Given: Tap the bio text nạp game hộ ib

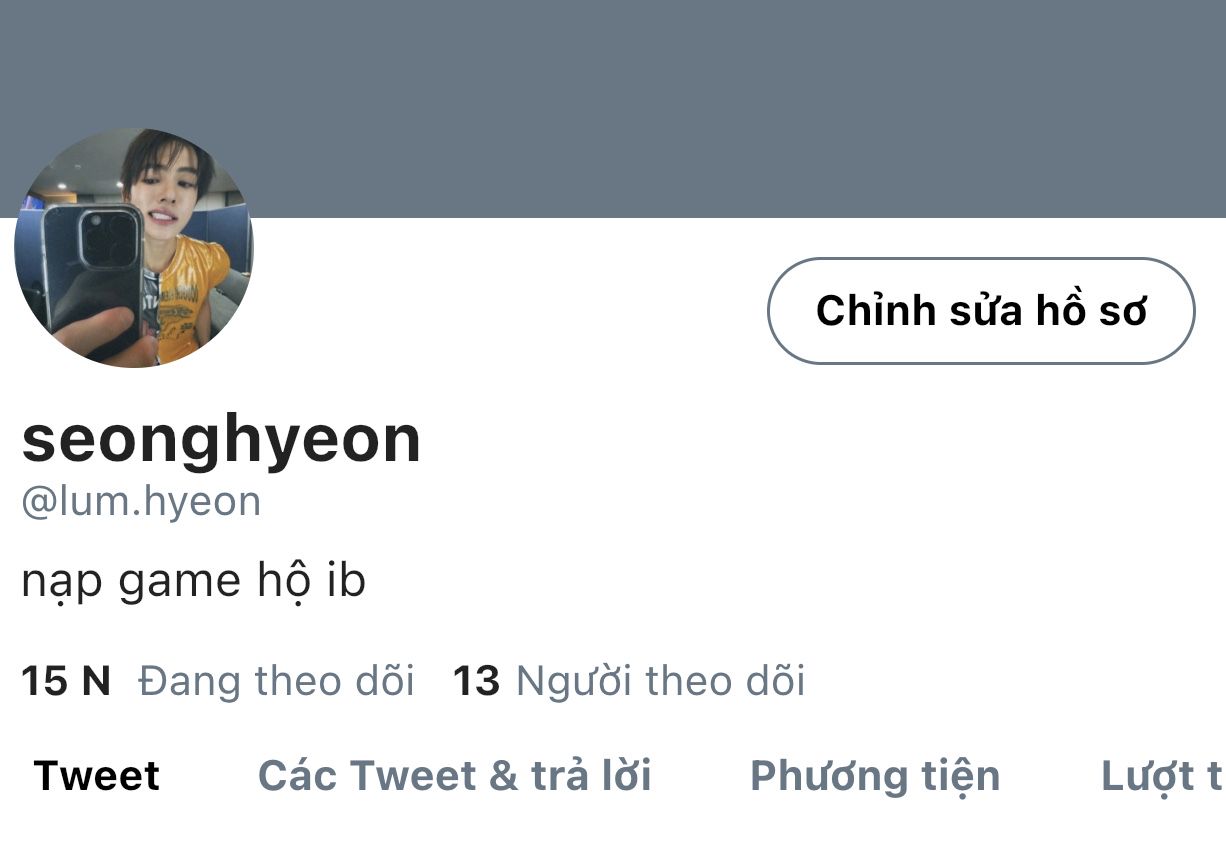Looking at the screenshot, I should pyautogui.click(x=193, y=582).
